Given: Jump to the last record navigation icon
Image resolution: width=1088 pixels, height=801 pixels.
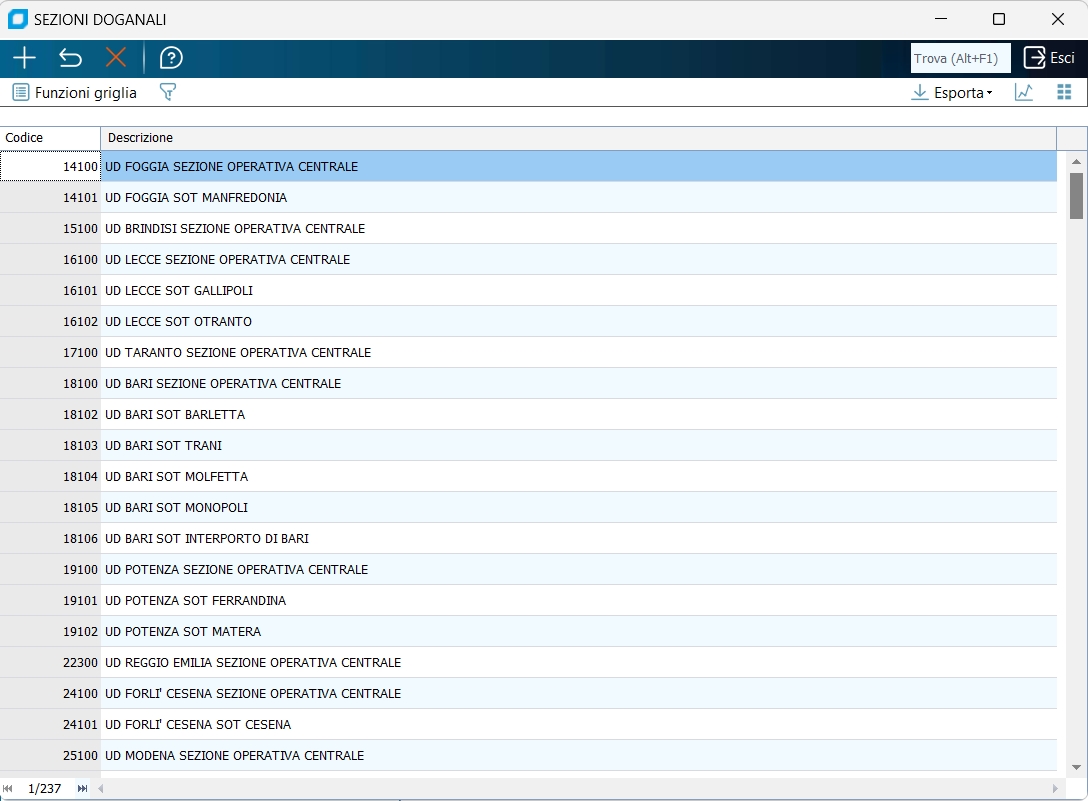Looking at the screenshot, I should click(82, 789).
